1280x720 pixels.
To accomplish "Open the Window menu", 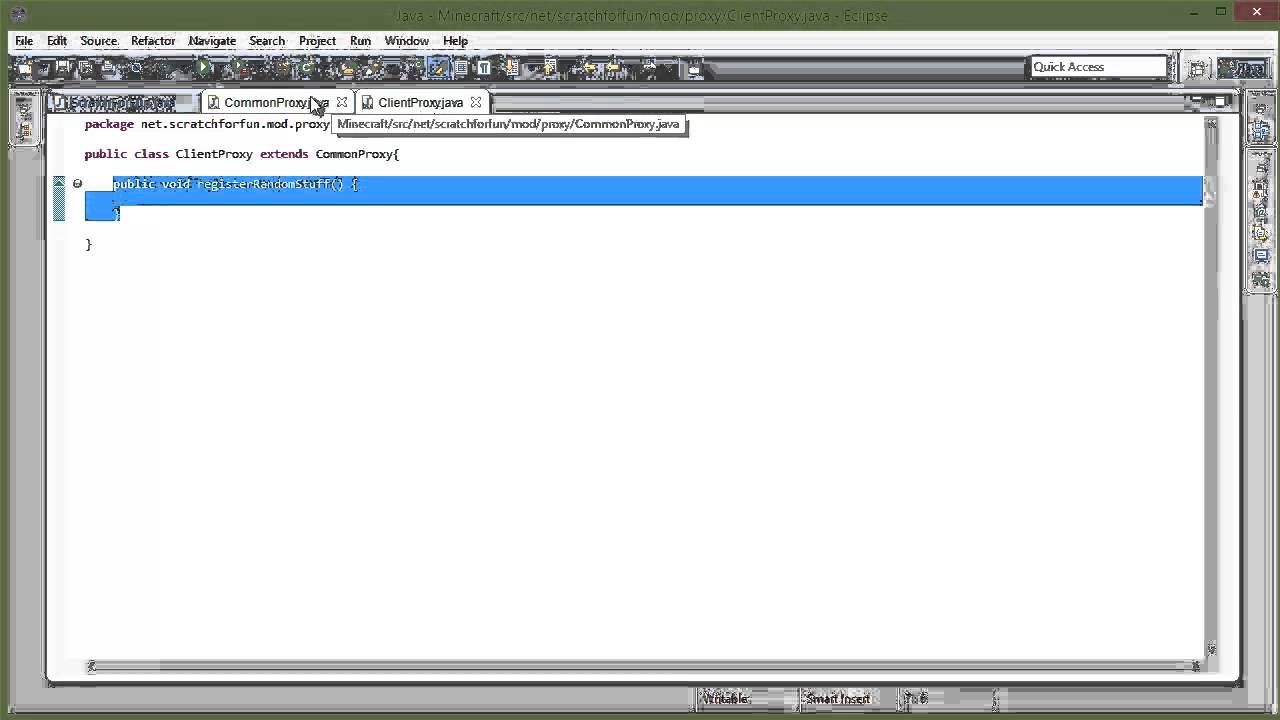I will tap(407, 41).
